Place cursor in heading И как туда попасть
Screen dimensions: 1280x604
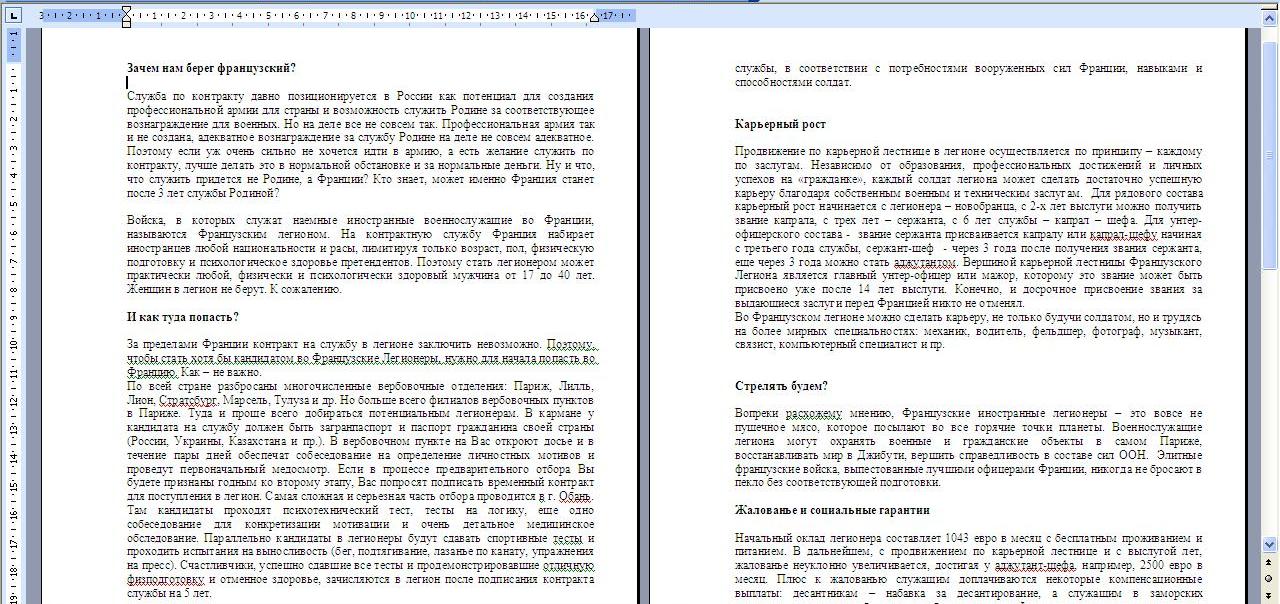(x=186, y=313)
